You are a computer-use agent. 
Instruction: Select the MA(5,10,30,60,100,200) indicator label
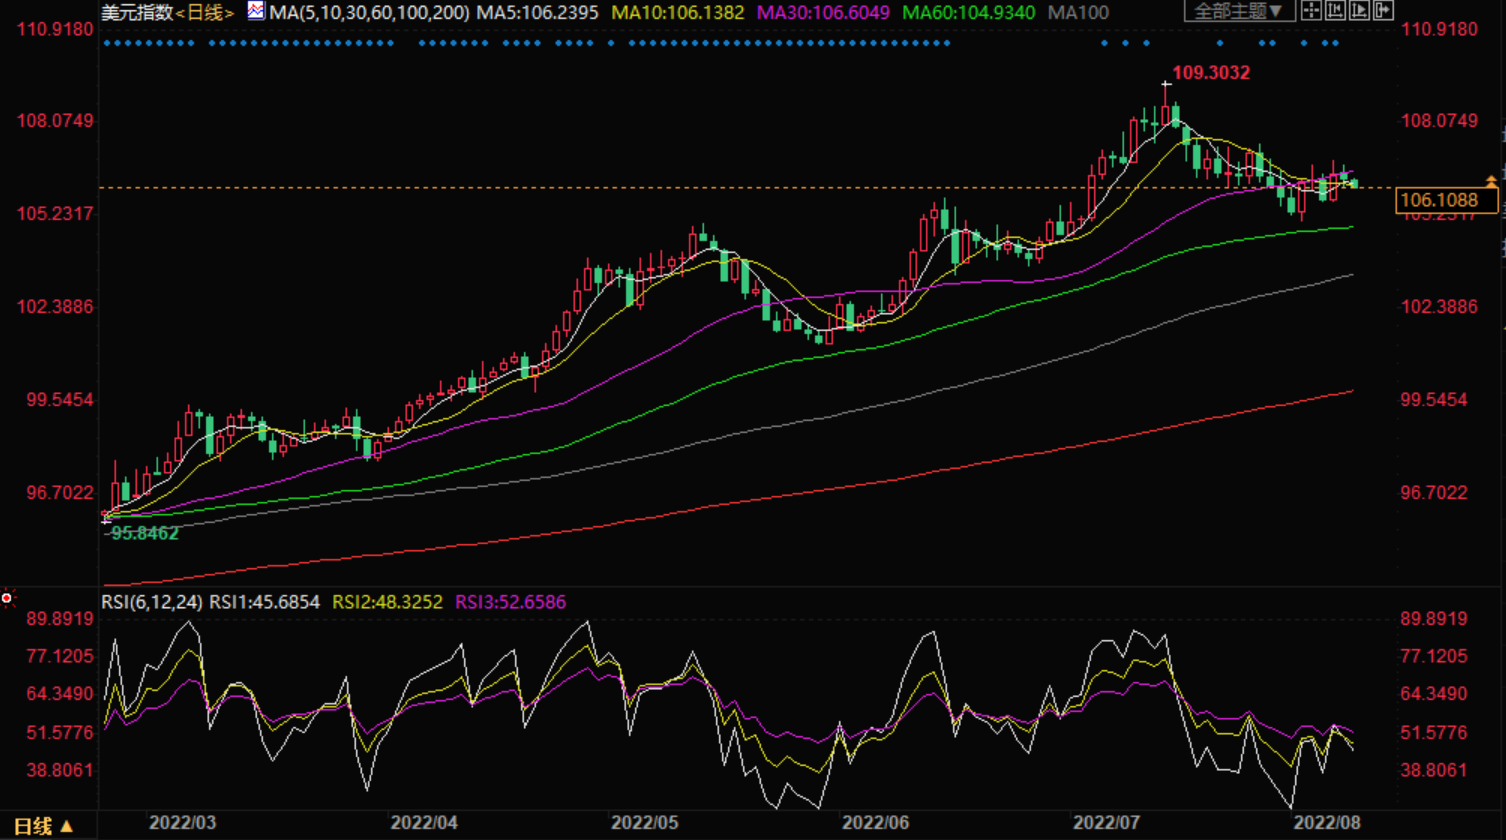370,13
